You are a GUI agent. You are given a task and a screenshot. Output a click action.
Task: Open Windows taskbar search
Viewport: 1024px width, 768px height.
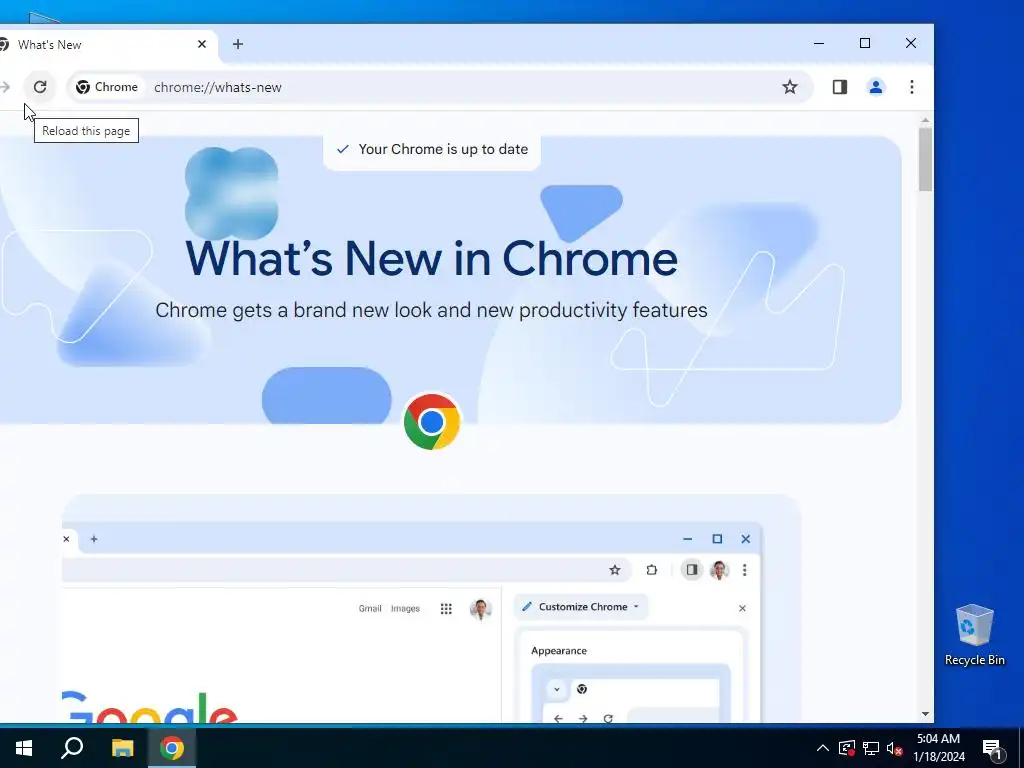click(72, 748)
